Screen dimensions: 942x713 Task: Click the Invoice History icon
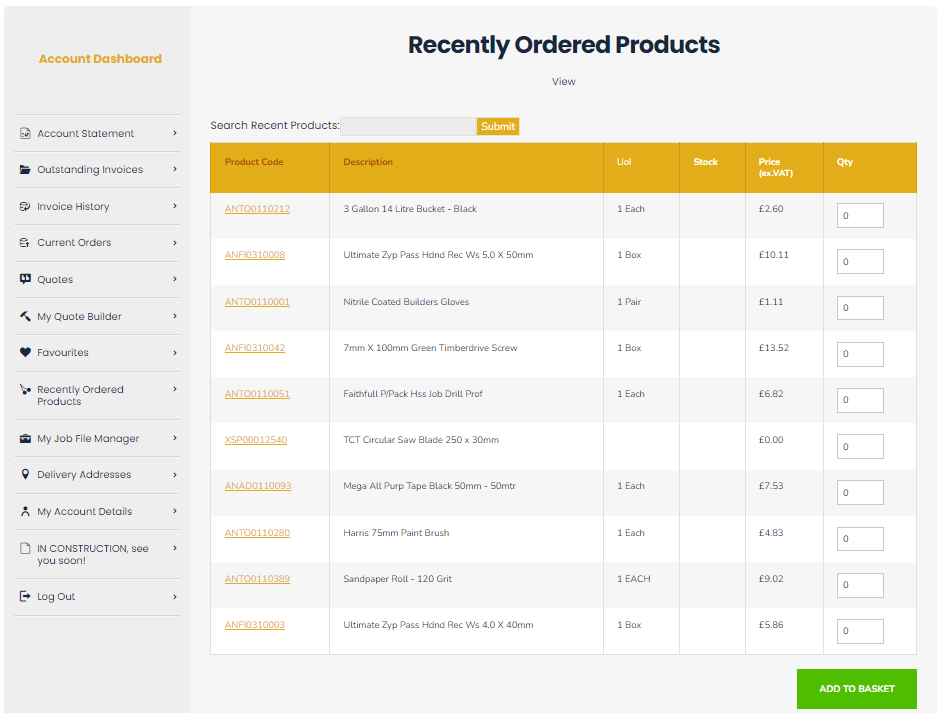[25, 207]
